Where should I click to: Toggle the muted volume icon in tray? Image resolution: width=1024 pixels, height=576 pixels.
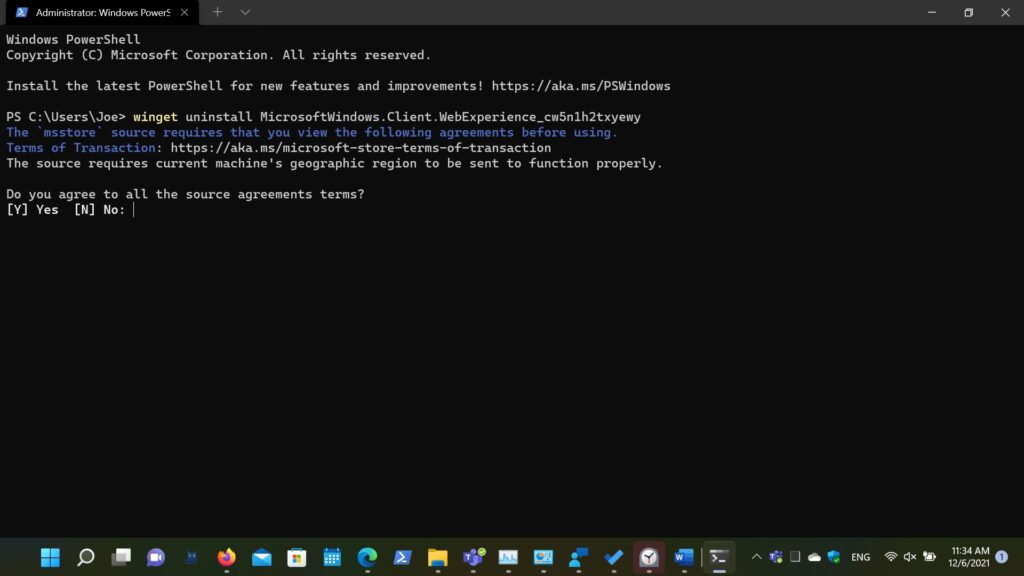[910, 557]
